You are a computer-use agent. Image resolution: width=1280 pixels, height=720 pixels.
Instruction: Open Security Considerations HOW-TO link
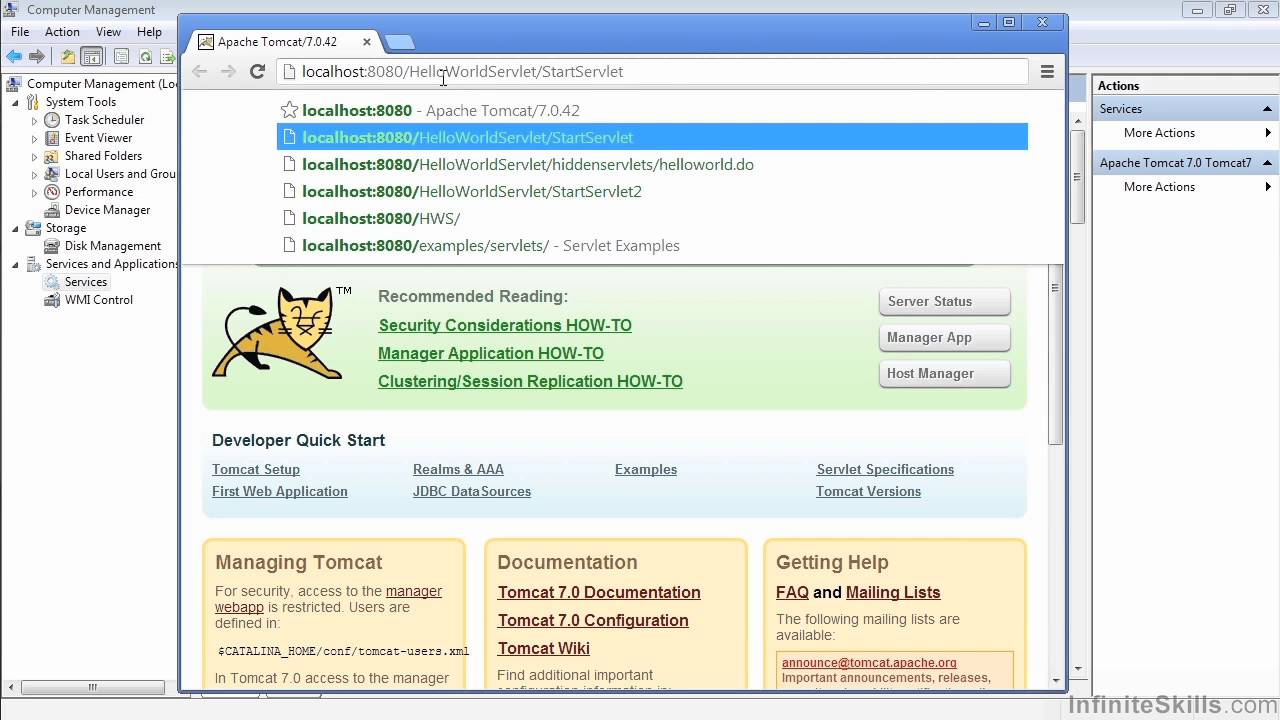coord(505,325)
